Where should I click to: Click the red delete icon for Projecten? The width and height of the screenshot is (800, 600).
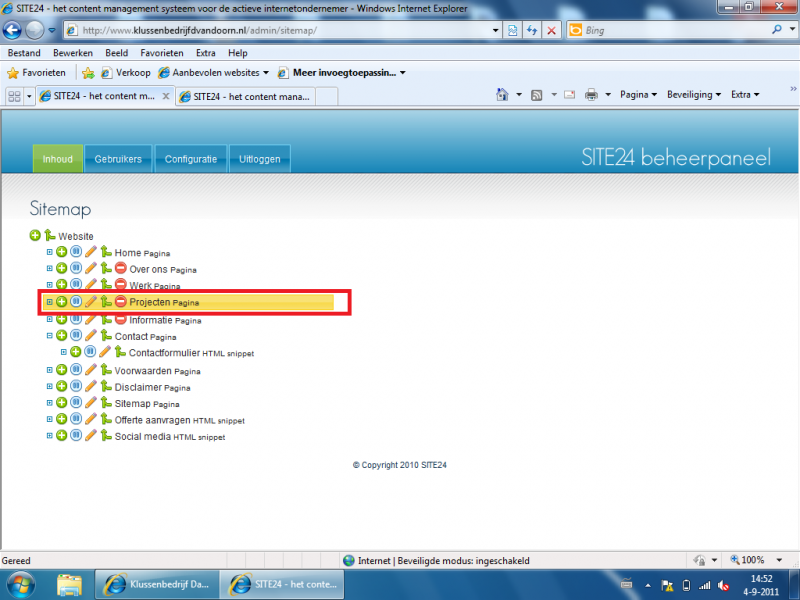point(120,302)
